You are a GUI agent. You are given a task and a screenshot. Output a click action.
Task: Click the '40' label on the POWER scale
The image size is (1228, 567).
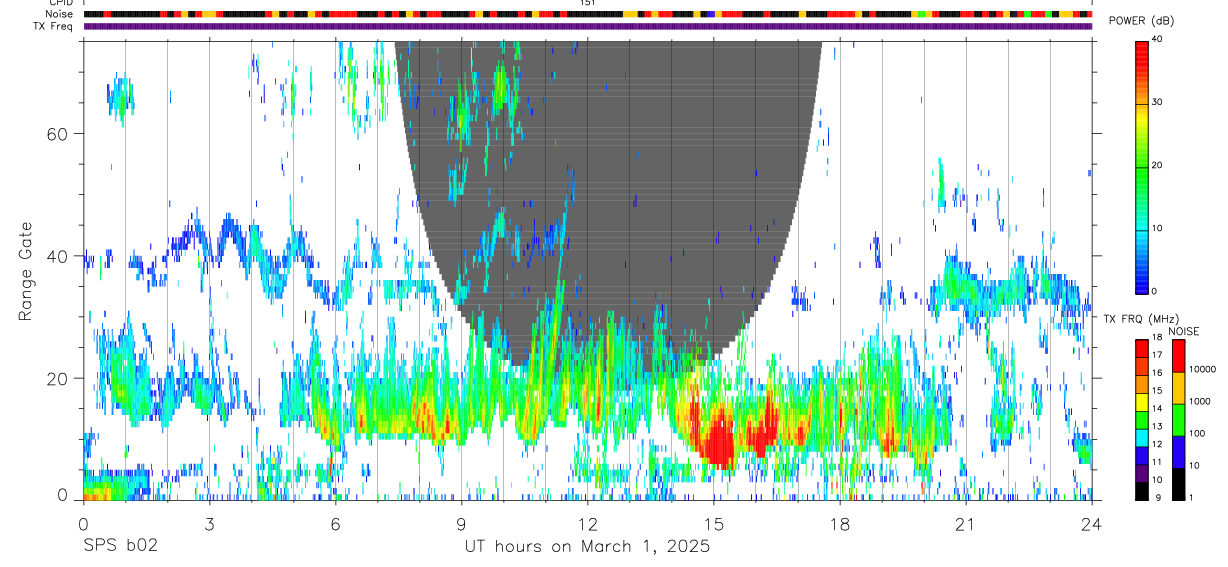point(1157,40)
